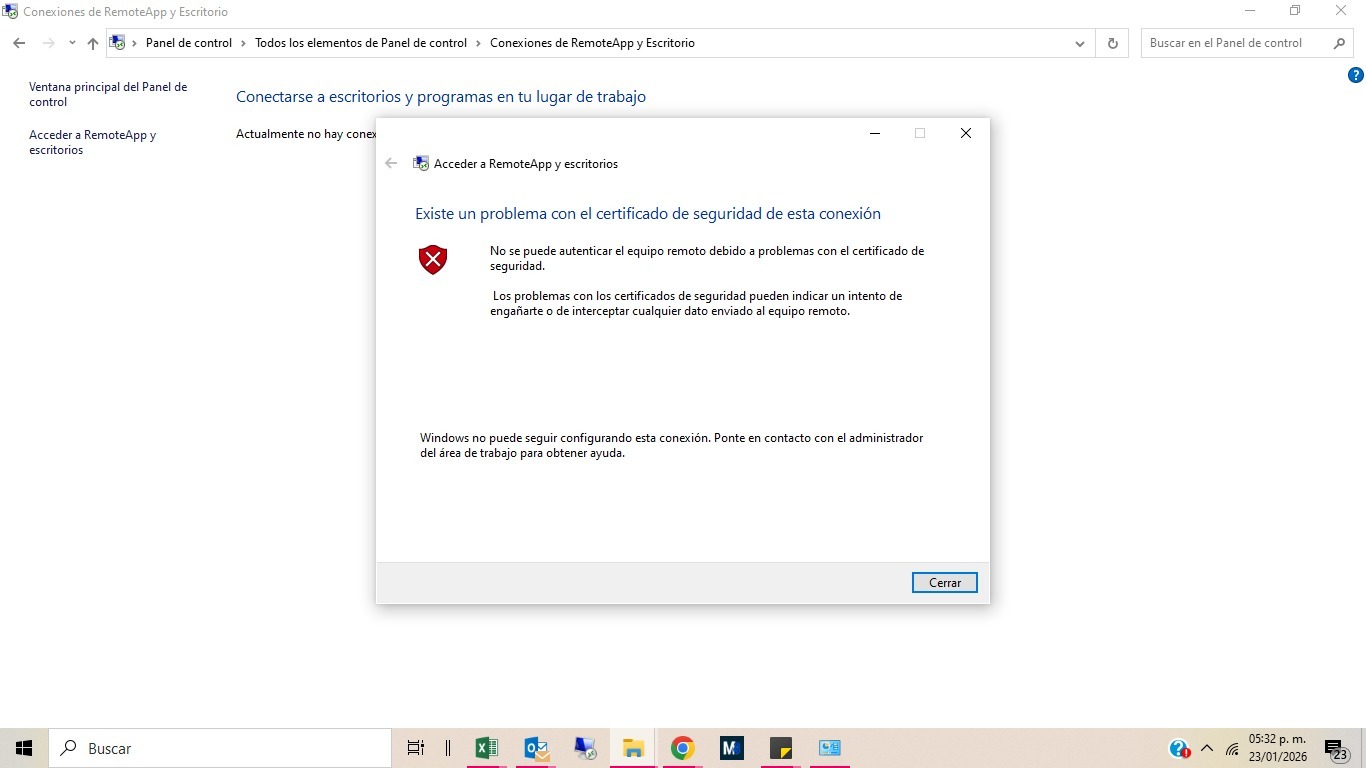Expand the chevron after Panel de control breadcrumb

[243, 43]
